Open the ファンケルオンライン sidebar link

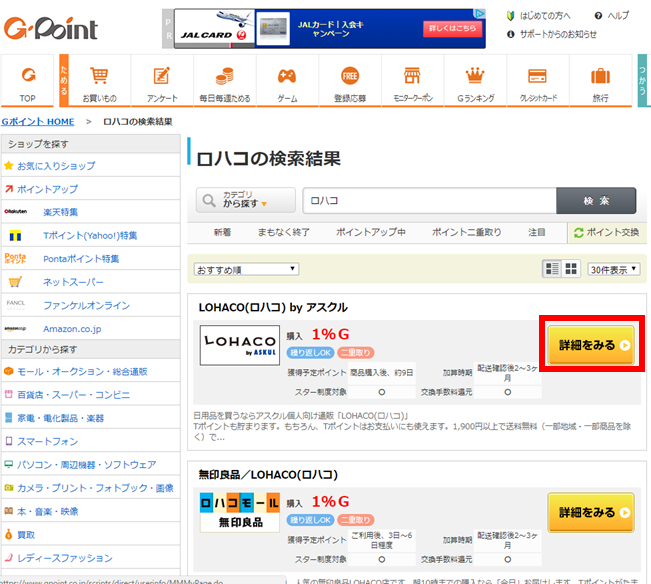pos(86,305)
